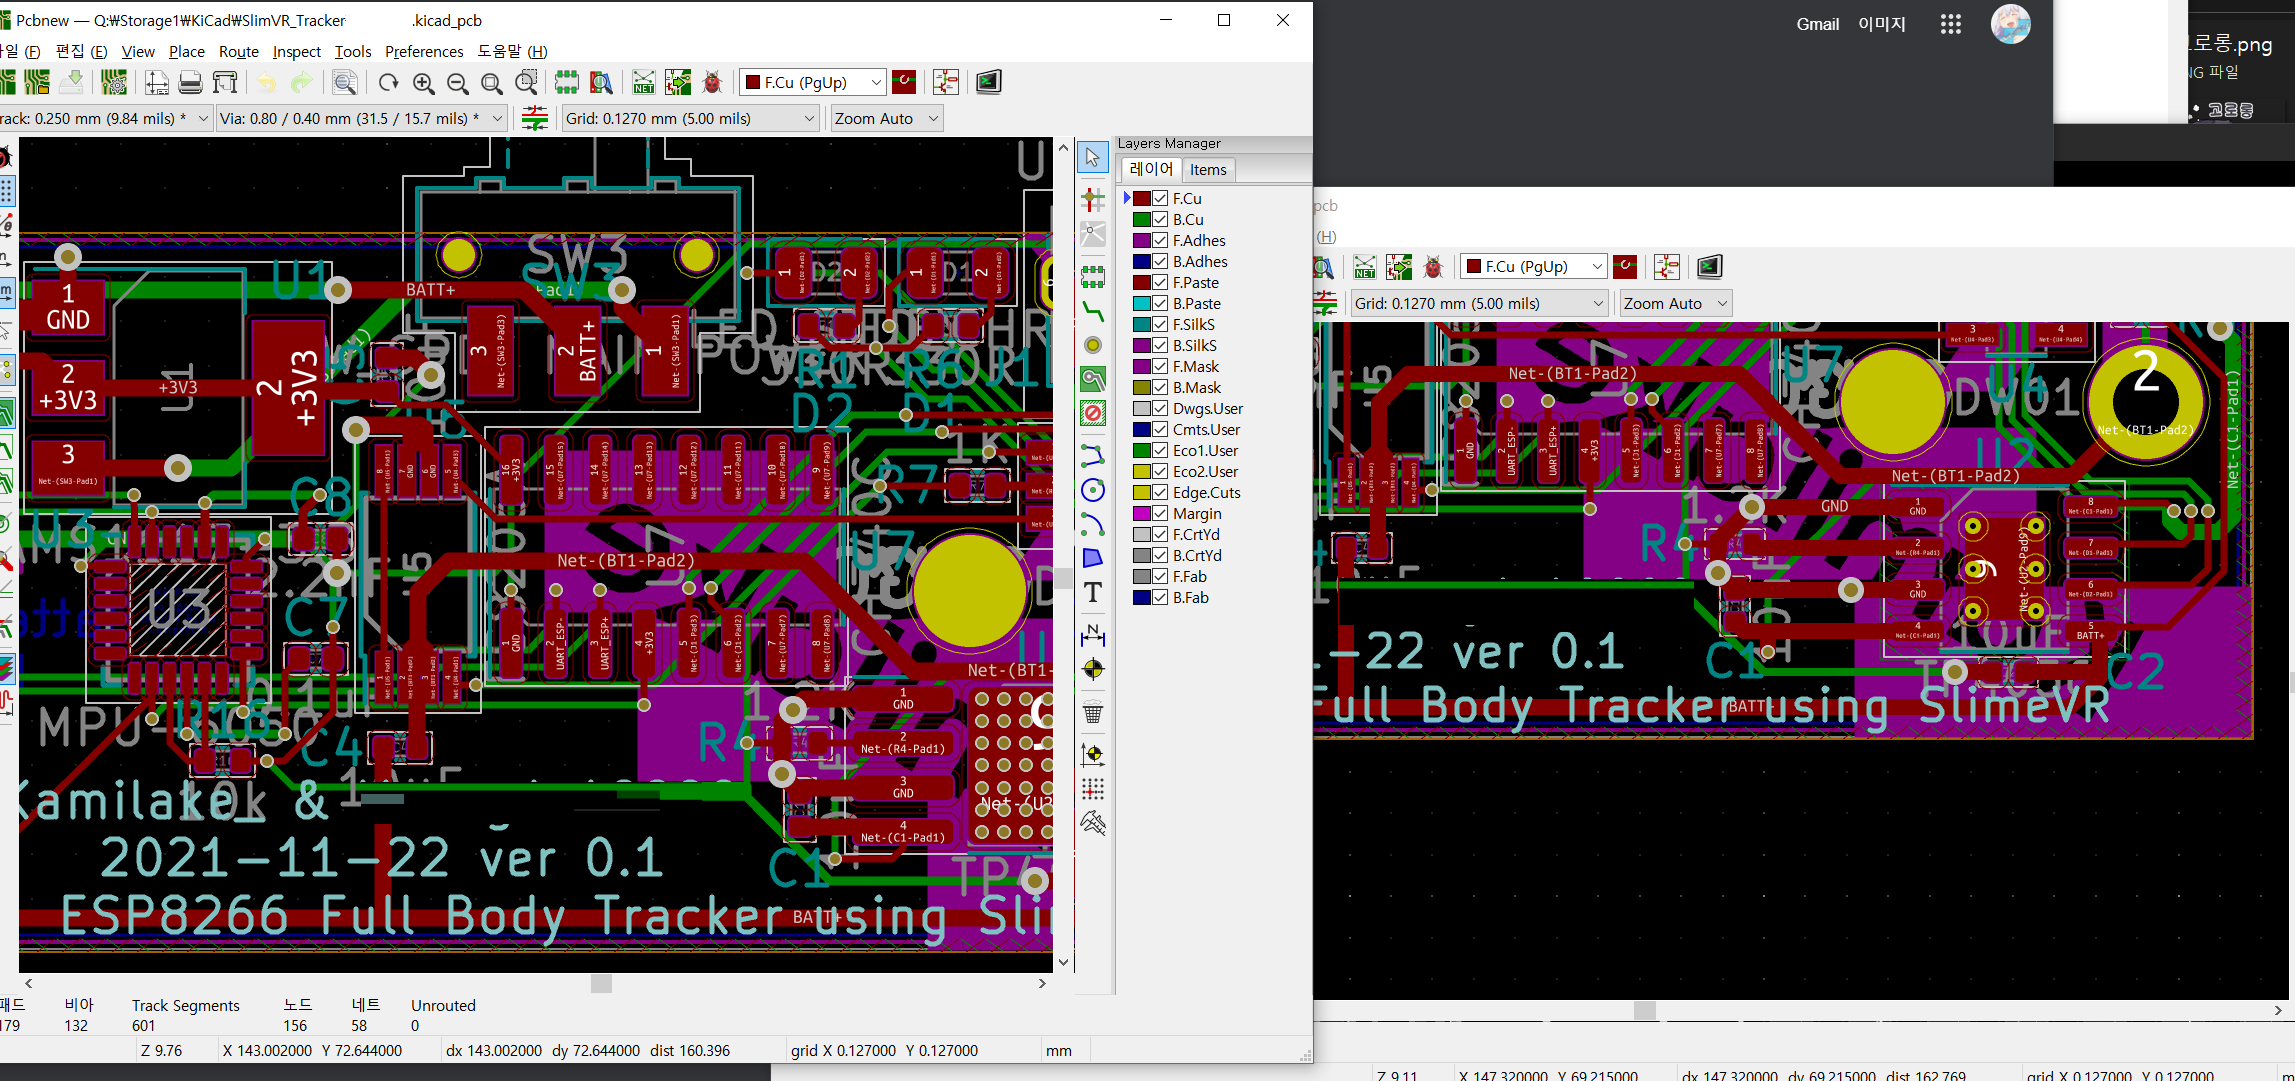
Task: Uncheck the F.SilkS layer visibility
Action: click(1160, 324)
